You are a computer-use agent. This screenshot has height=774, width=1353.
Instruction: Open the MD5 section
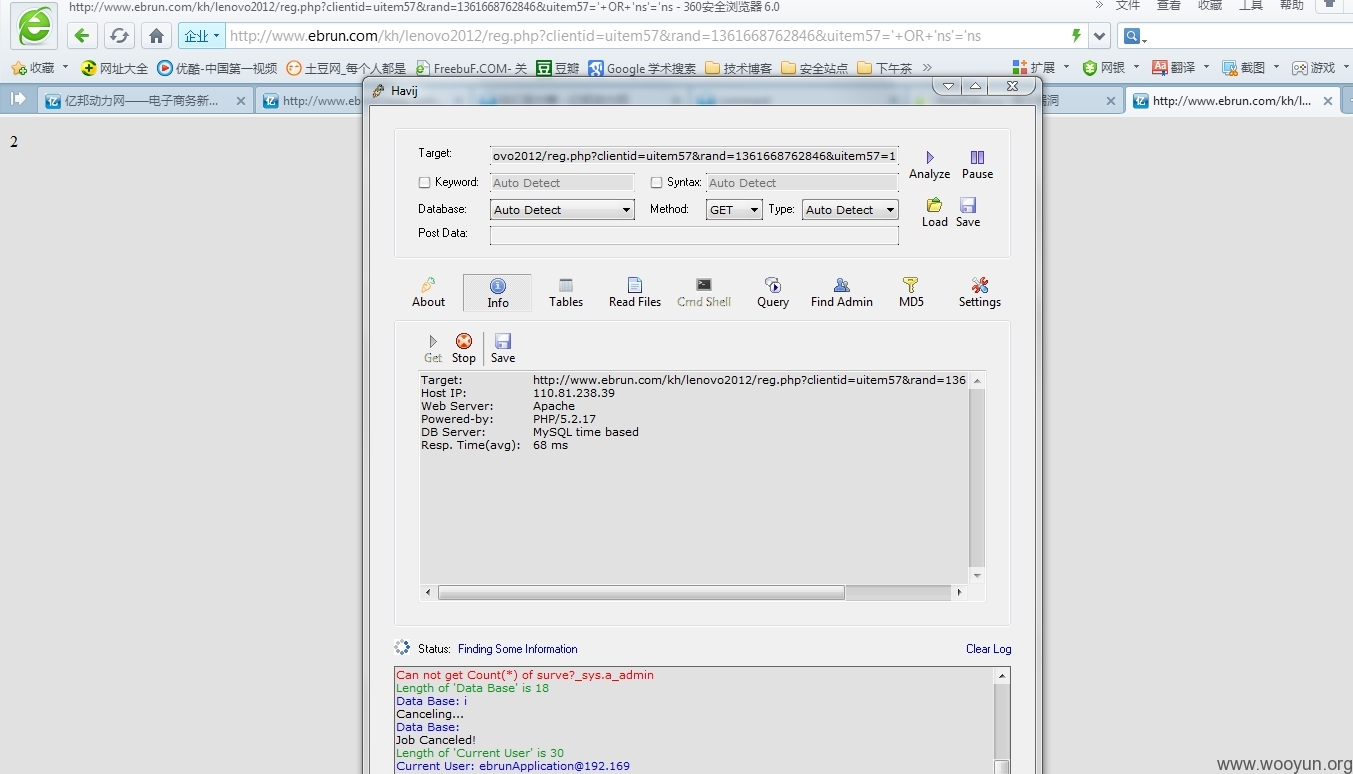(x=911, y=292)
